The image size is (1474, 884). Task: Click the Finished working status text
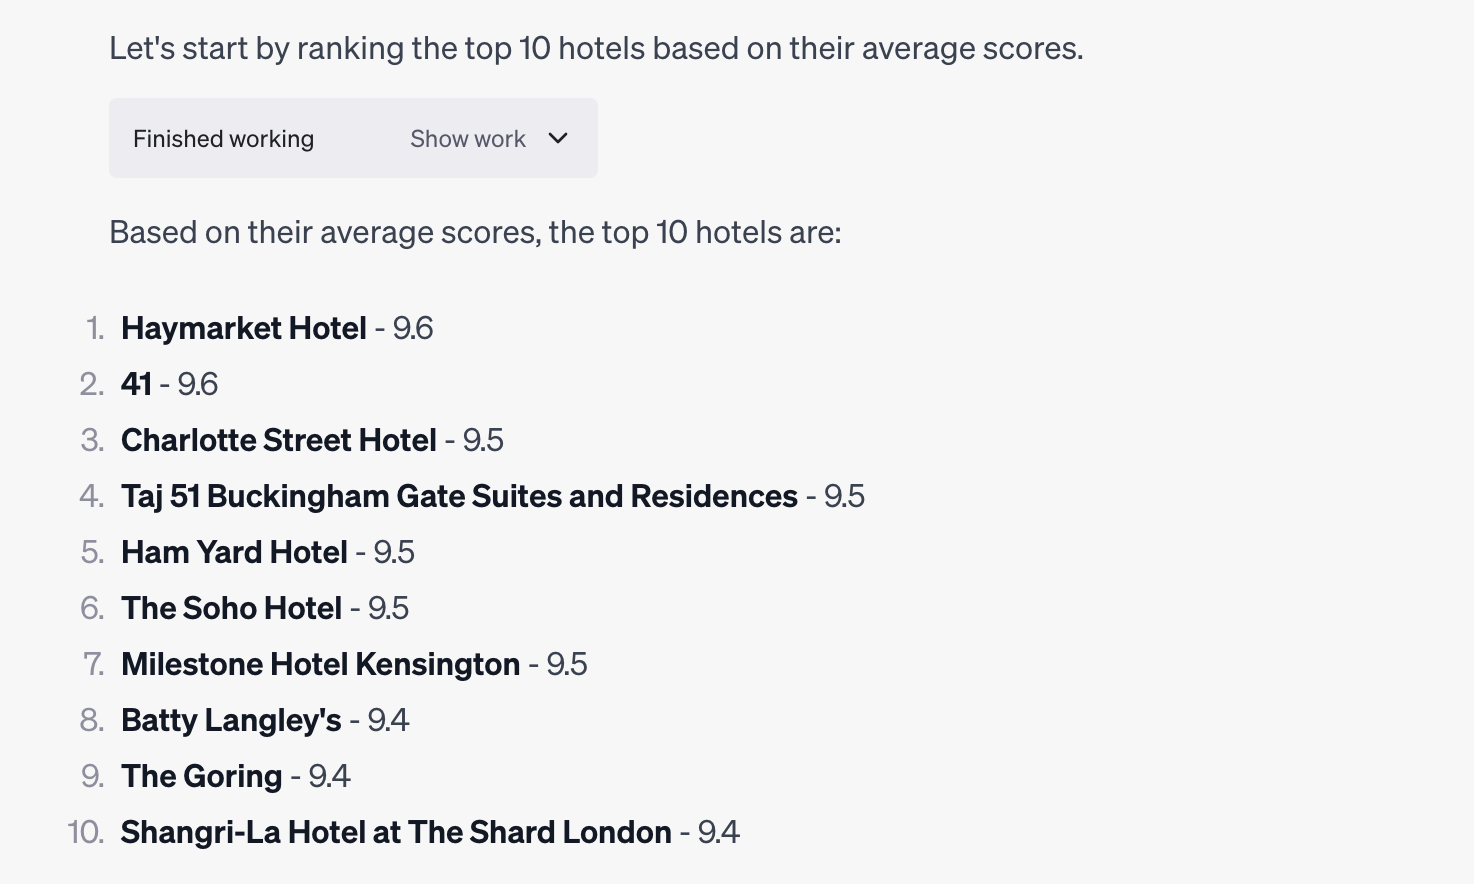(224, 139)
